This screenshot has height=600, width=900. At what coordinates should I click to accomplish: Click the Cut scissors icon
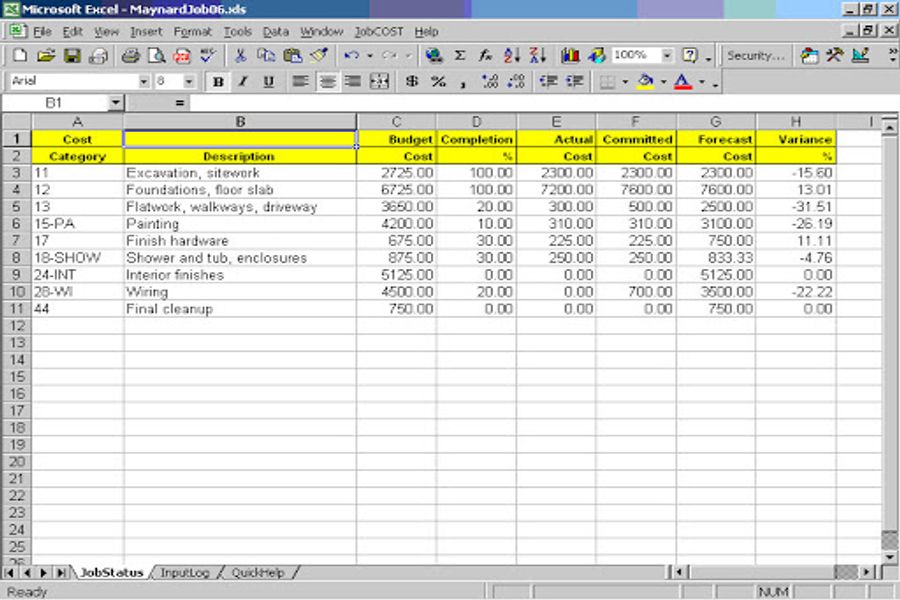point(241,56)
